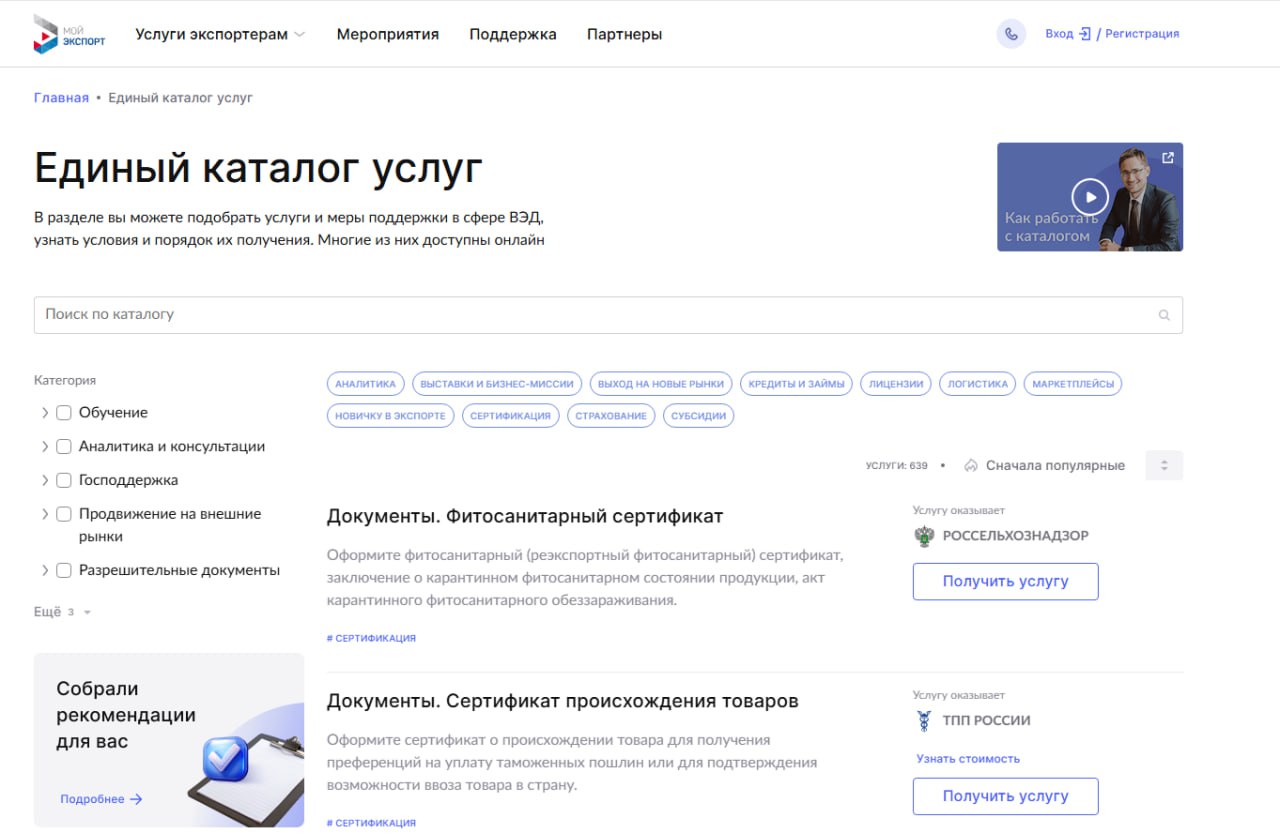Image resolution: width=1280 pixels, height=833 pixels.
Task: Toggle the sort order arrows button
Action: [1163, 466]
